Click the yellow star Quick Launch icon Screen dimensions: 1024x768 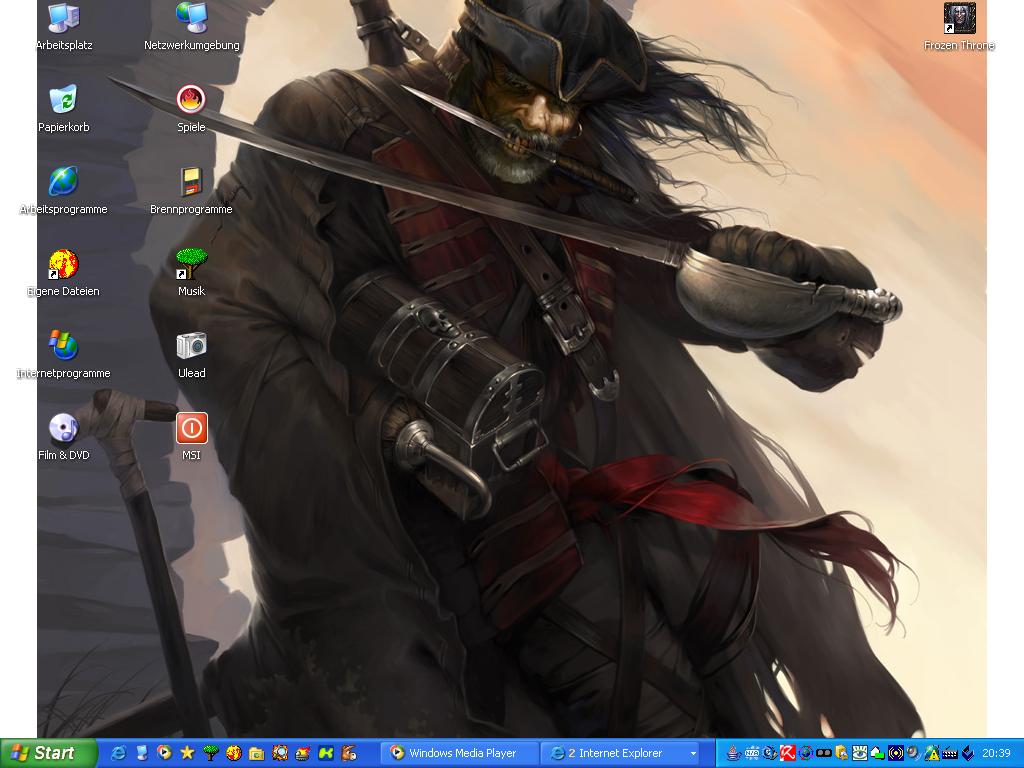tap(187, 753)
